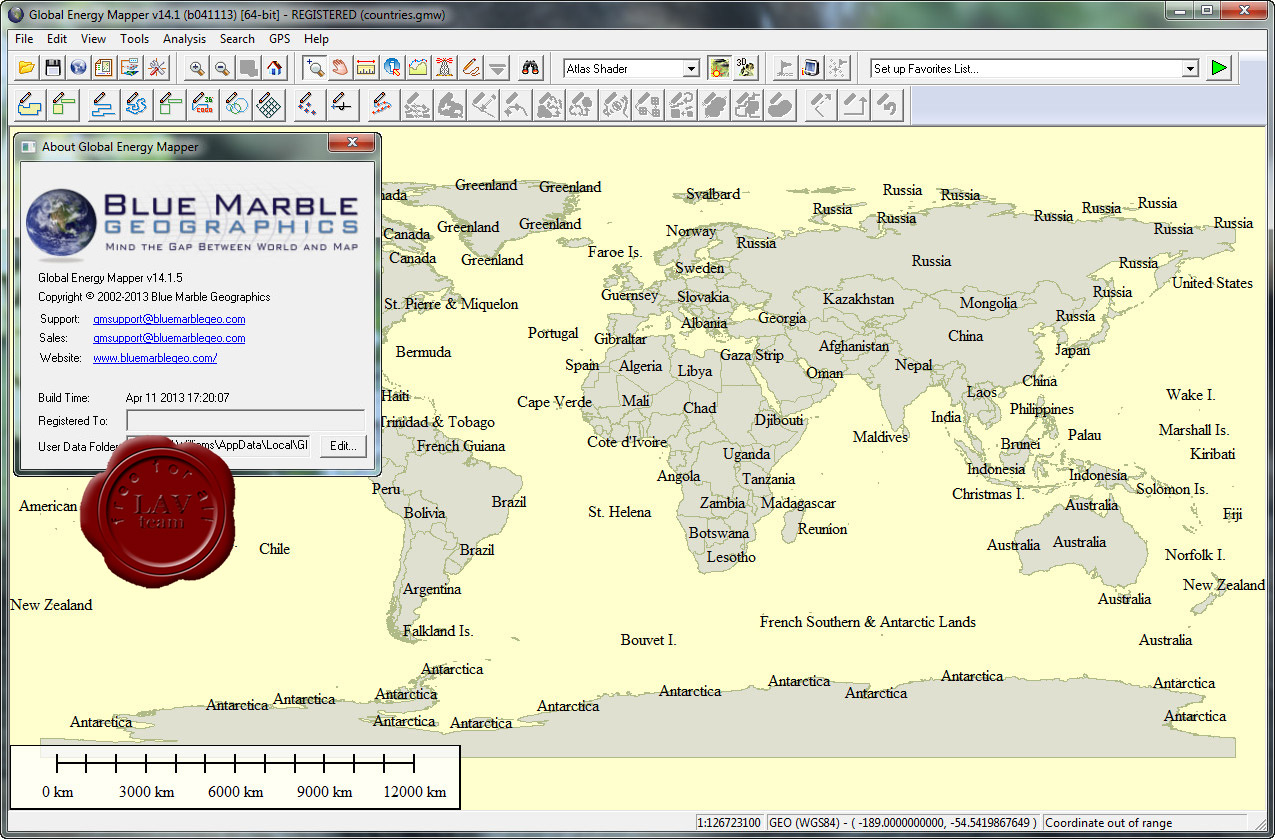Viewport: 1275px width, 839px height.
Task: Click the Bouvet I. label on the map
Action: coord(648,640)
